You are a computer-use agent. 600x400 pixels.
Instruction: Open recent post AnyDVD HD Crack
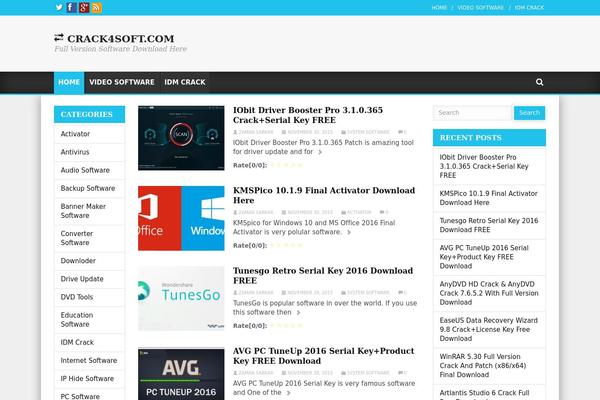[489, 293]
